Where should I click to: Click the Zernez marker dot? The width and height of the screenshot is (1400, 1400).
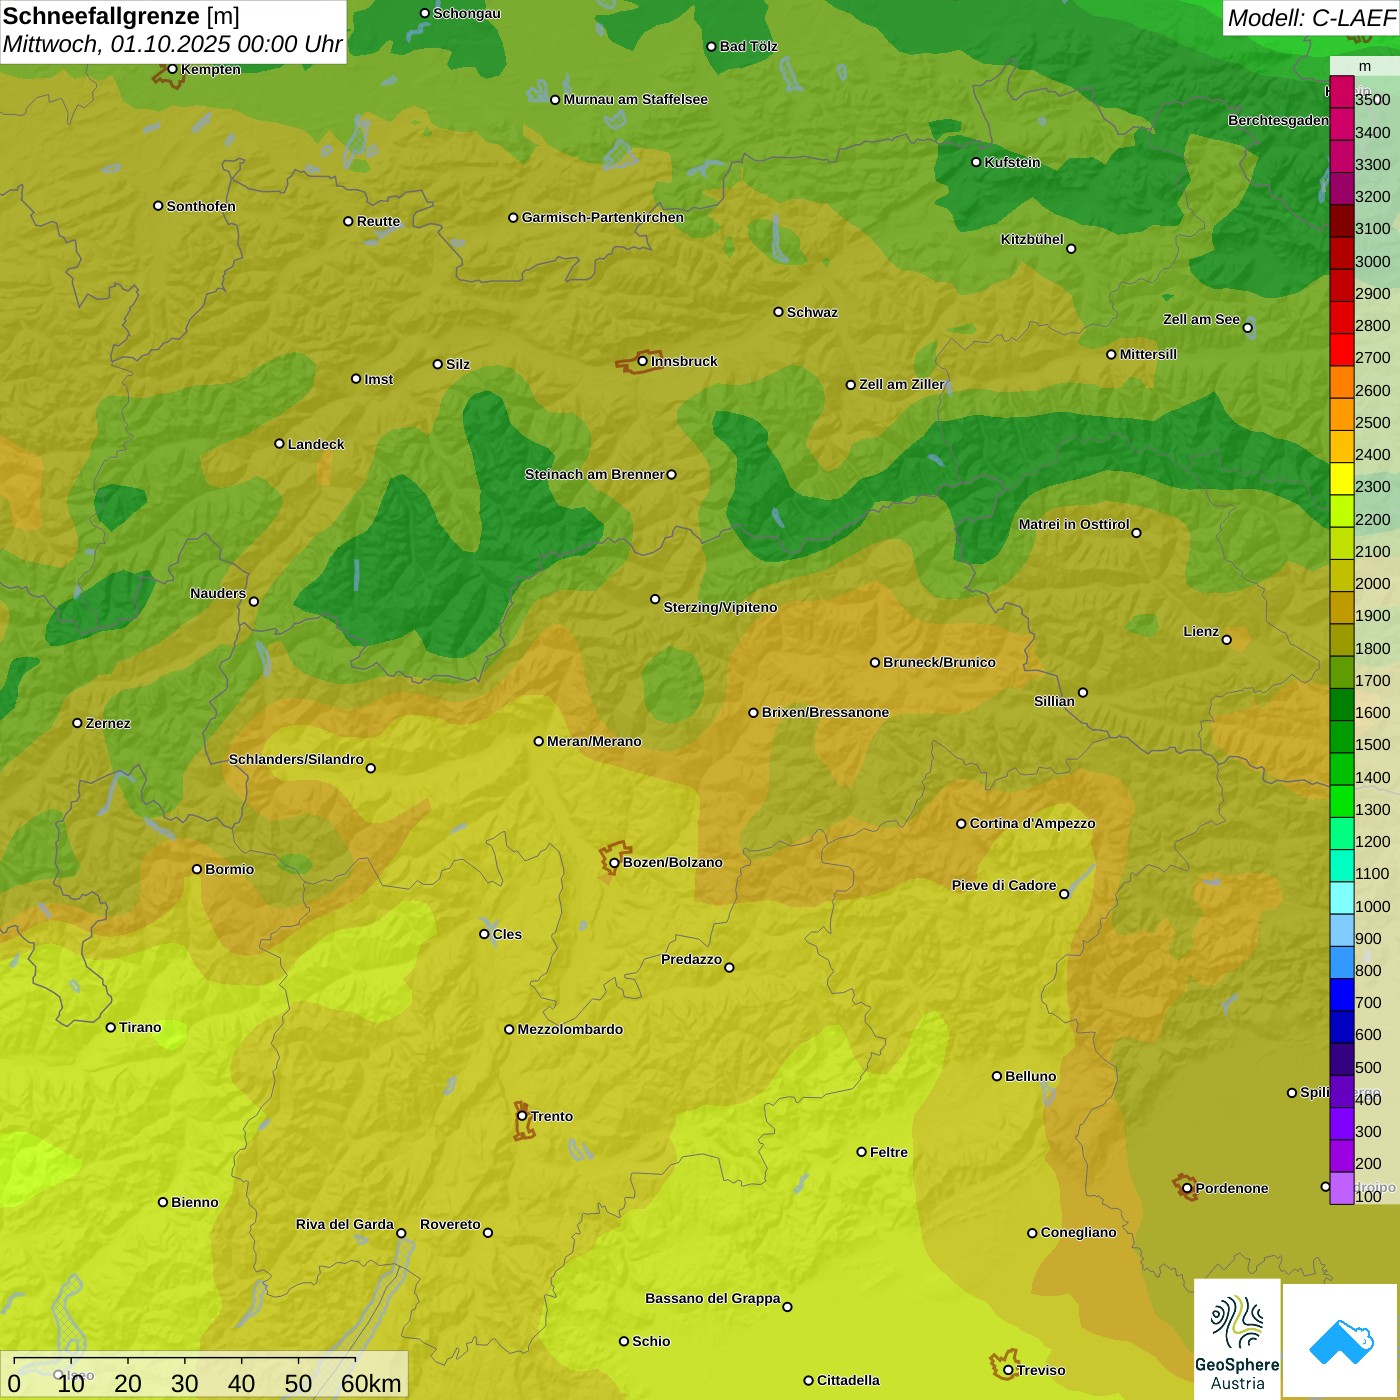point(77,723)
